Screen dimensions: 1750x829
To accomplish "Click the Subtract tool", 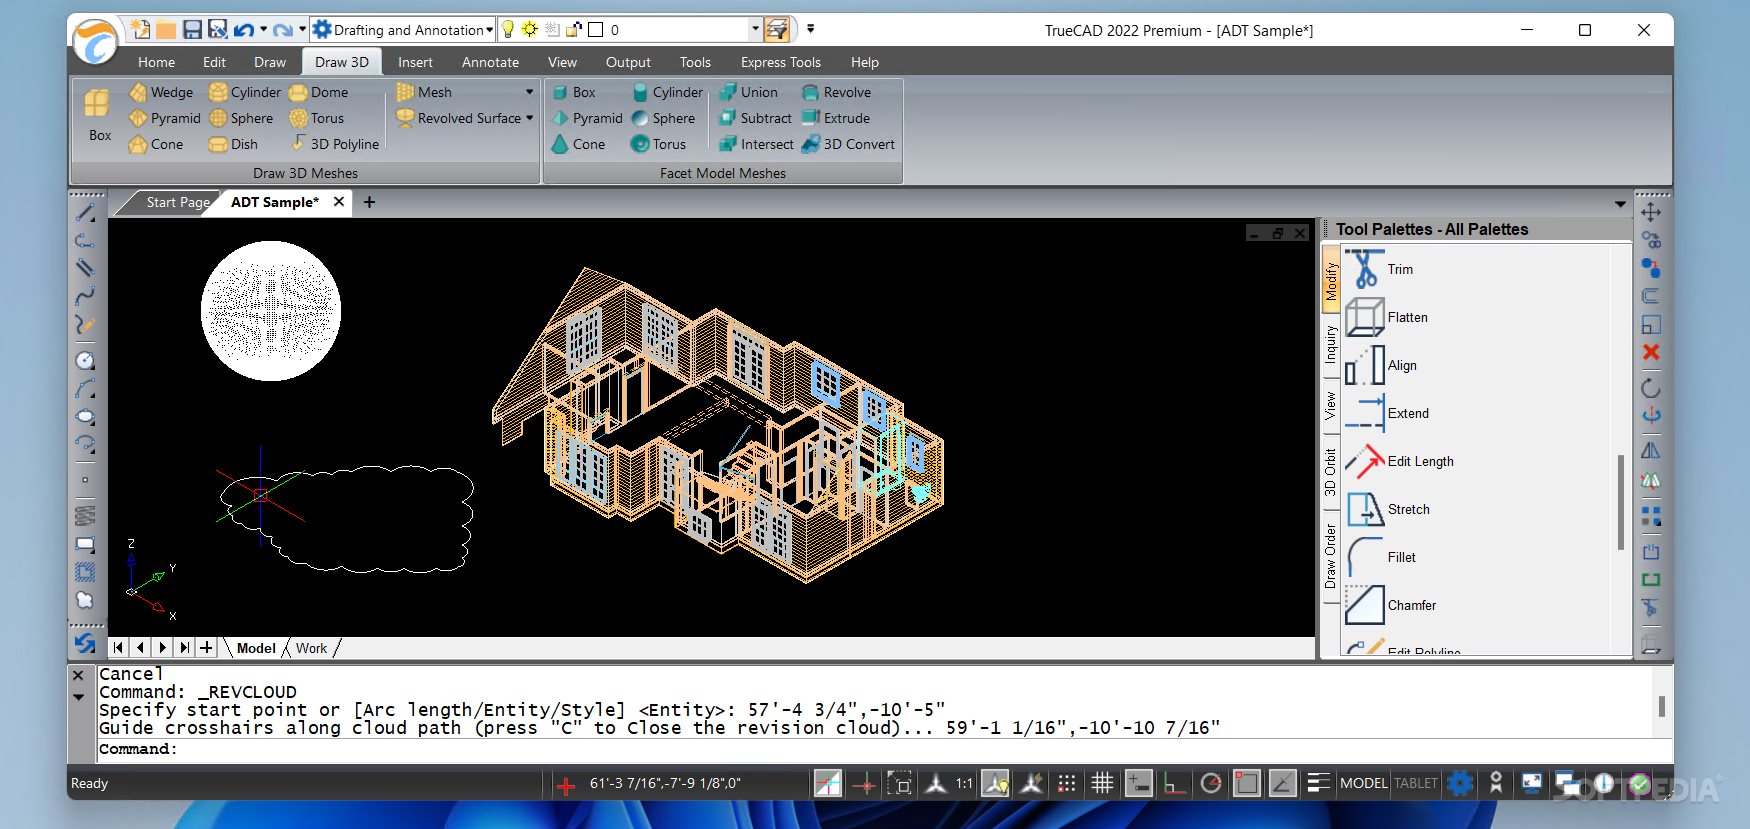I will tap(755, 118).
